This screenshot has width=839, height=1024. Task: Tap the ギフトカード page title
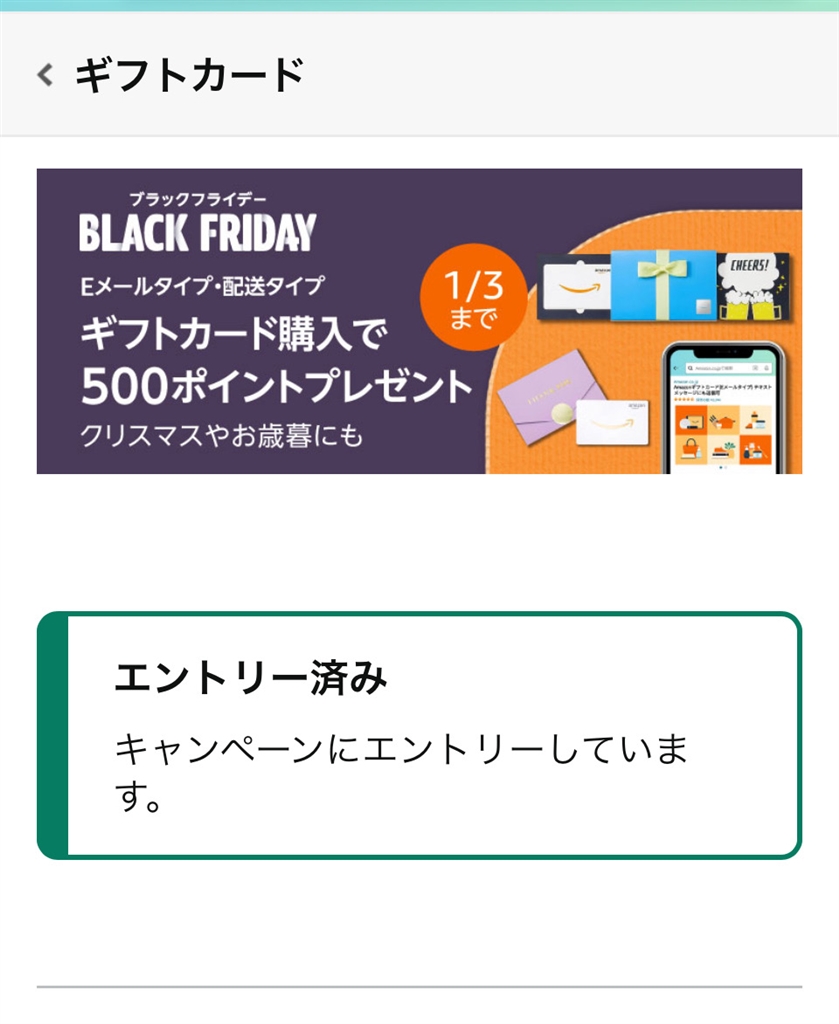(x=189, y=76)
